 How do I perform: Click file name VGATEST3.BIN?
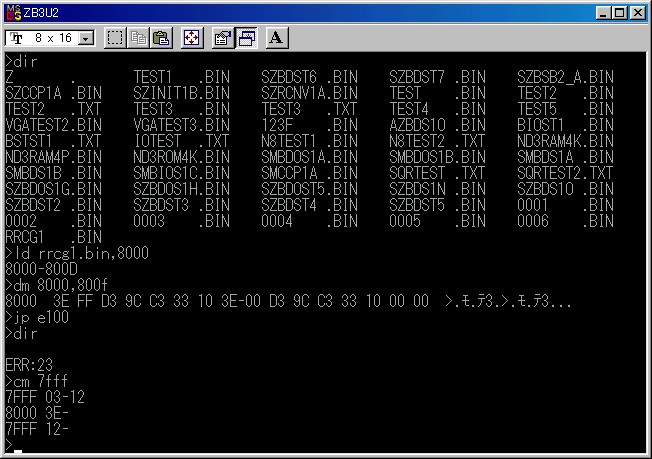182,125
